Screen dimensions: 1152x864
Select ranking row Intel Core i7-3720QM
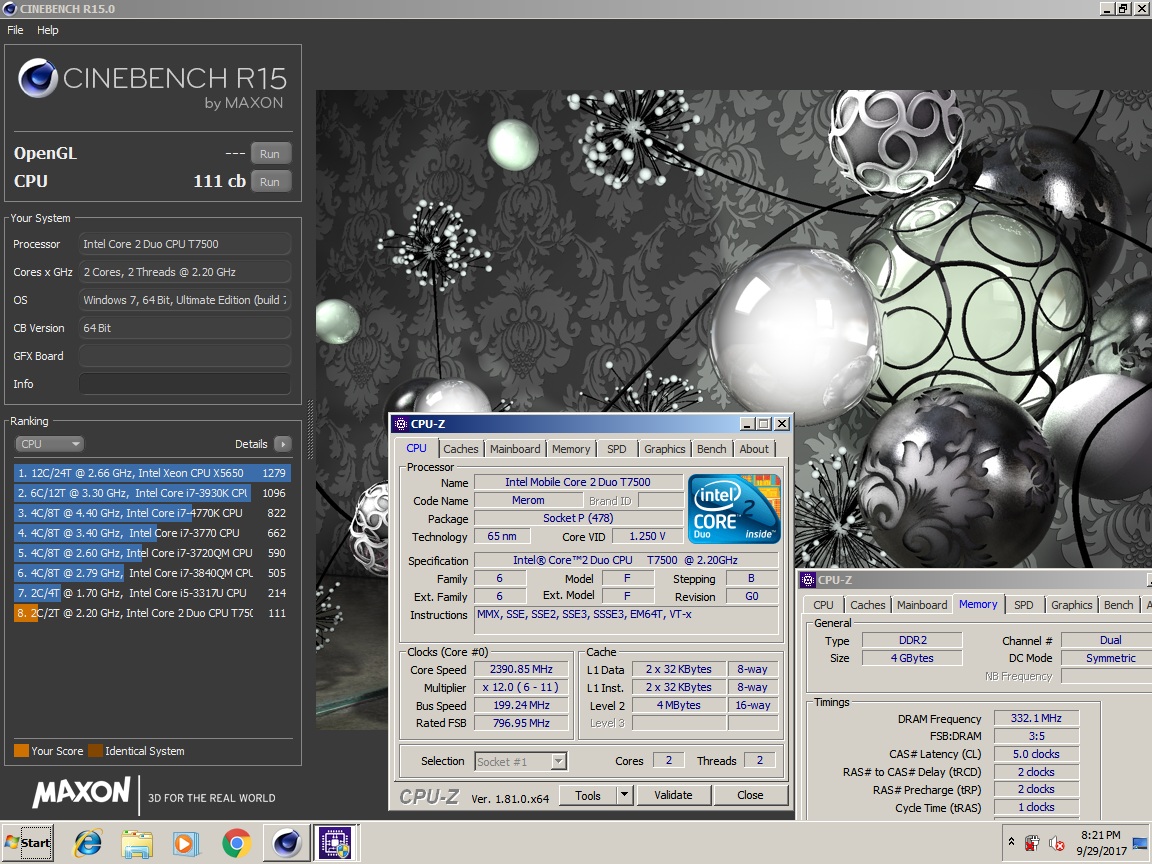pyautogui.click(x=152, y=552)
